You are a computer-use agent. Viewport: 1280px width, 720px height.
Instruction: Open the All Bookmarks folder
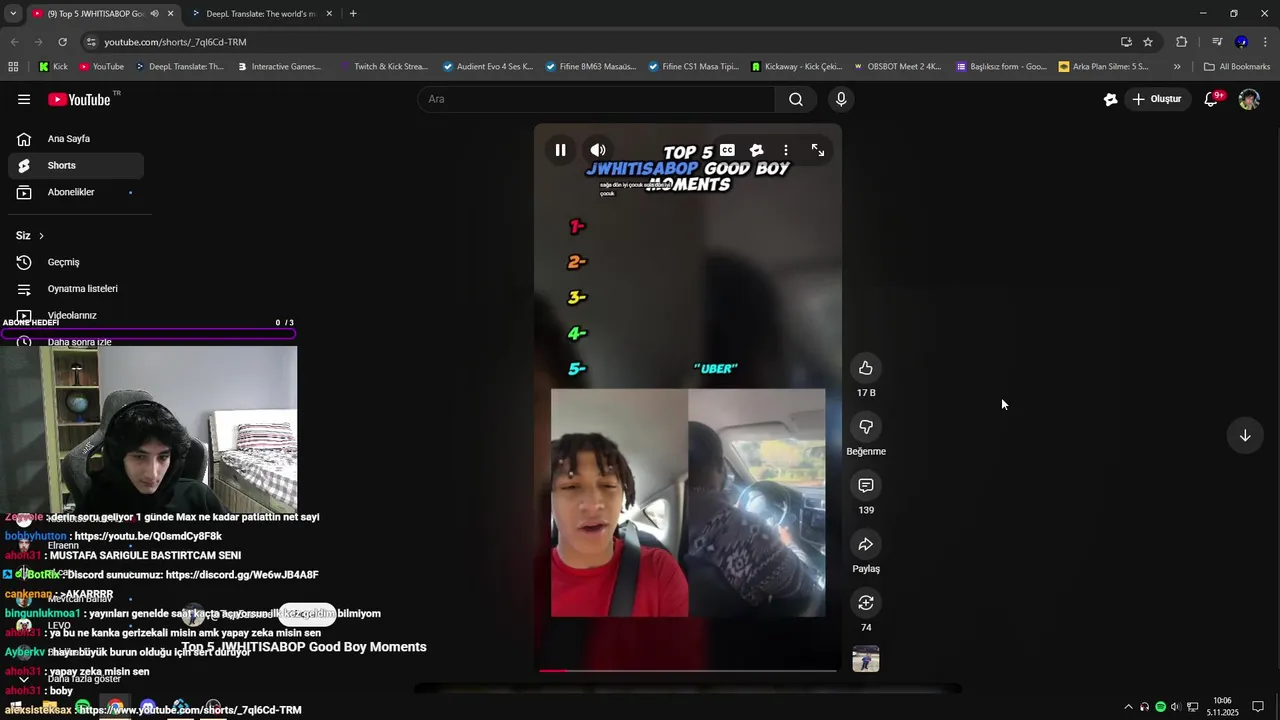click(1237, 67)
